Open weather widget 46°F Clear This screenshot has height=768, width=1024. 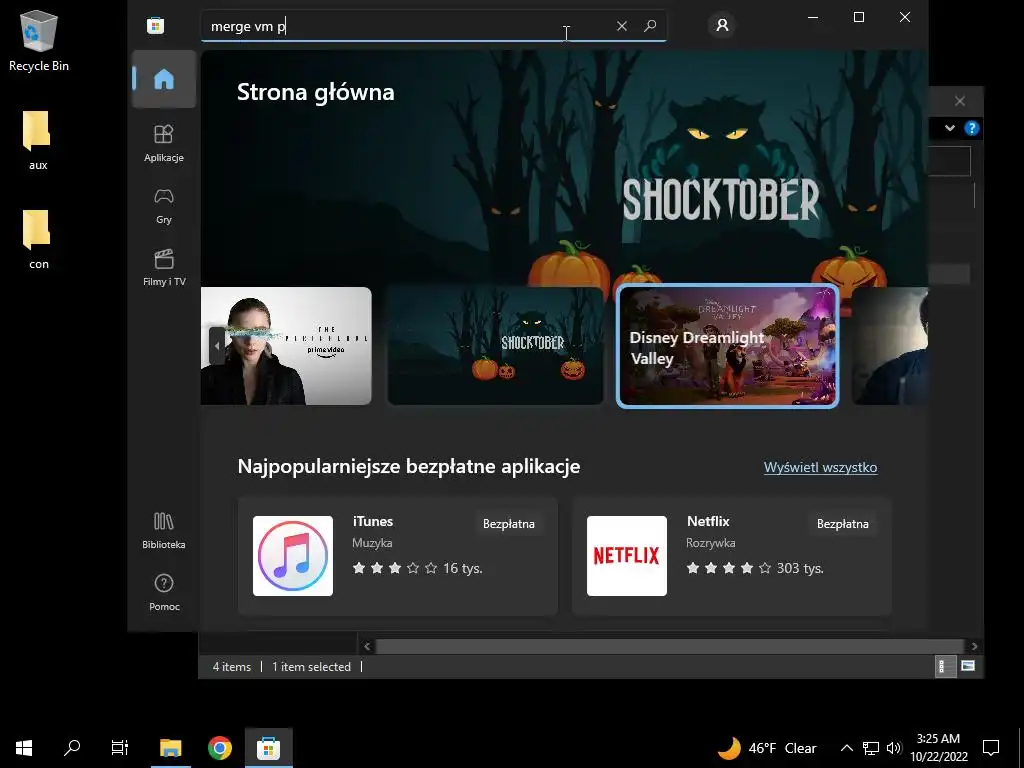coord(767,748)
